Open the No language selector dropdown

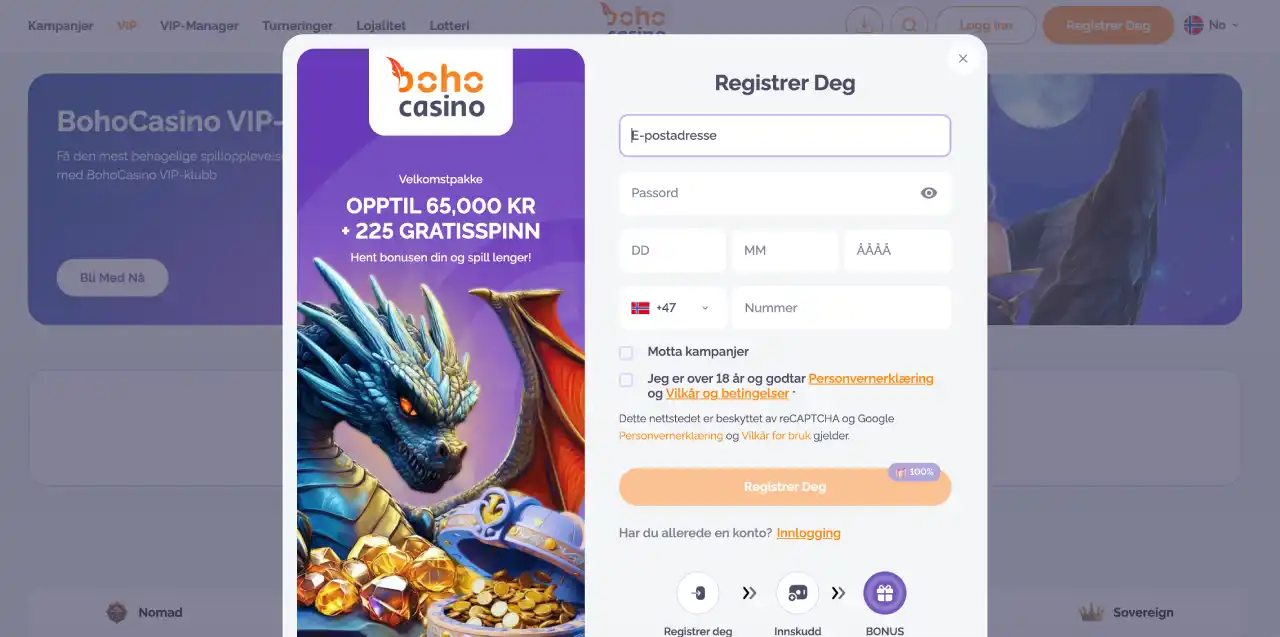(1211, 25)
